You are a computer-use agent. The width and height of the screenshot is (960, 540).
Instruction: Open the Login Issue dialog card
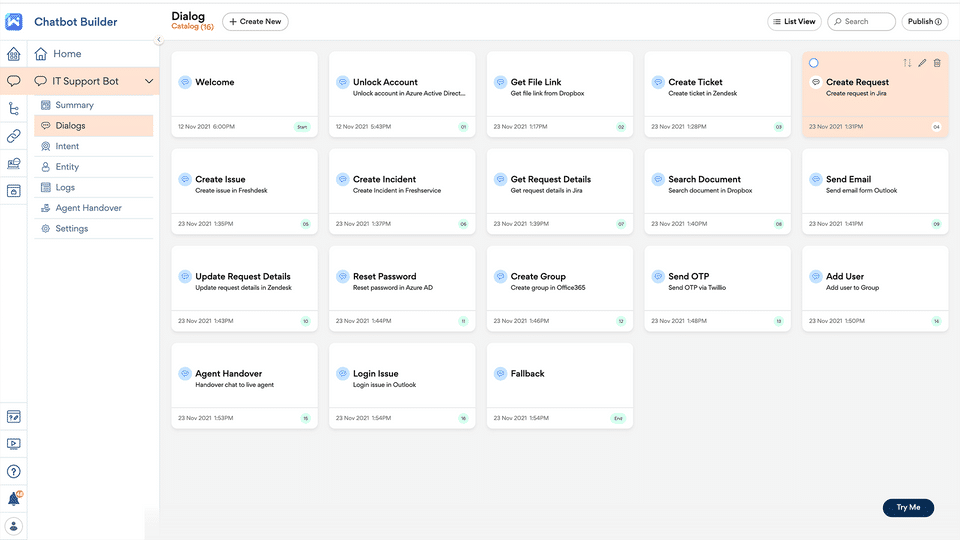click(402, 386)
